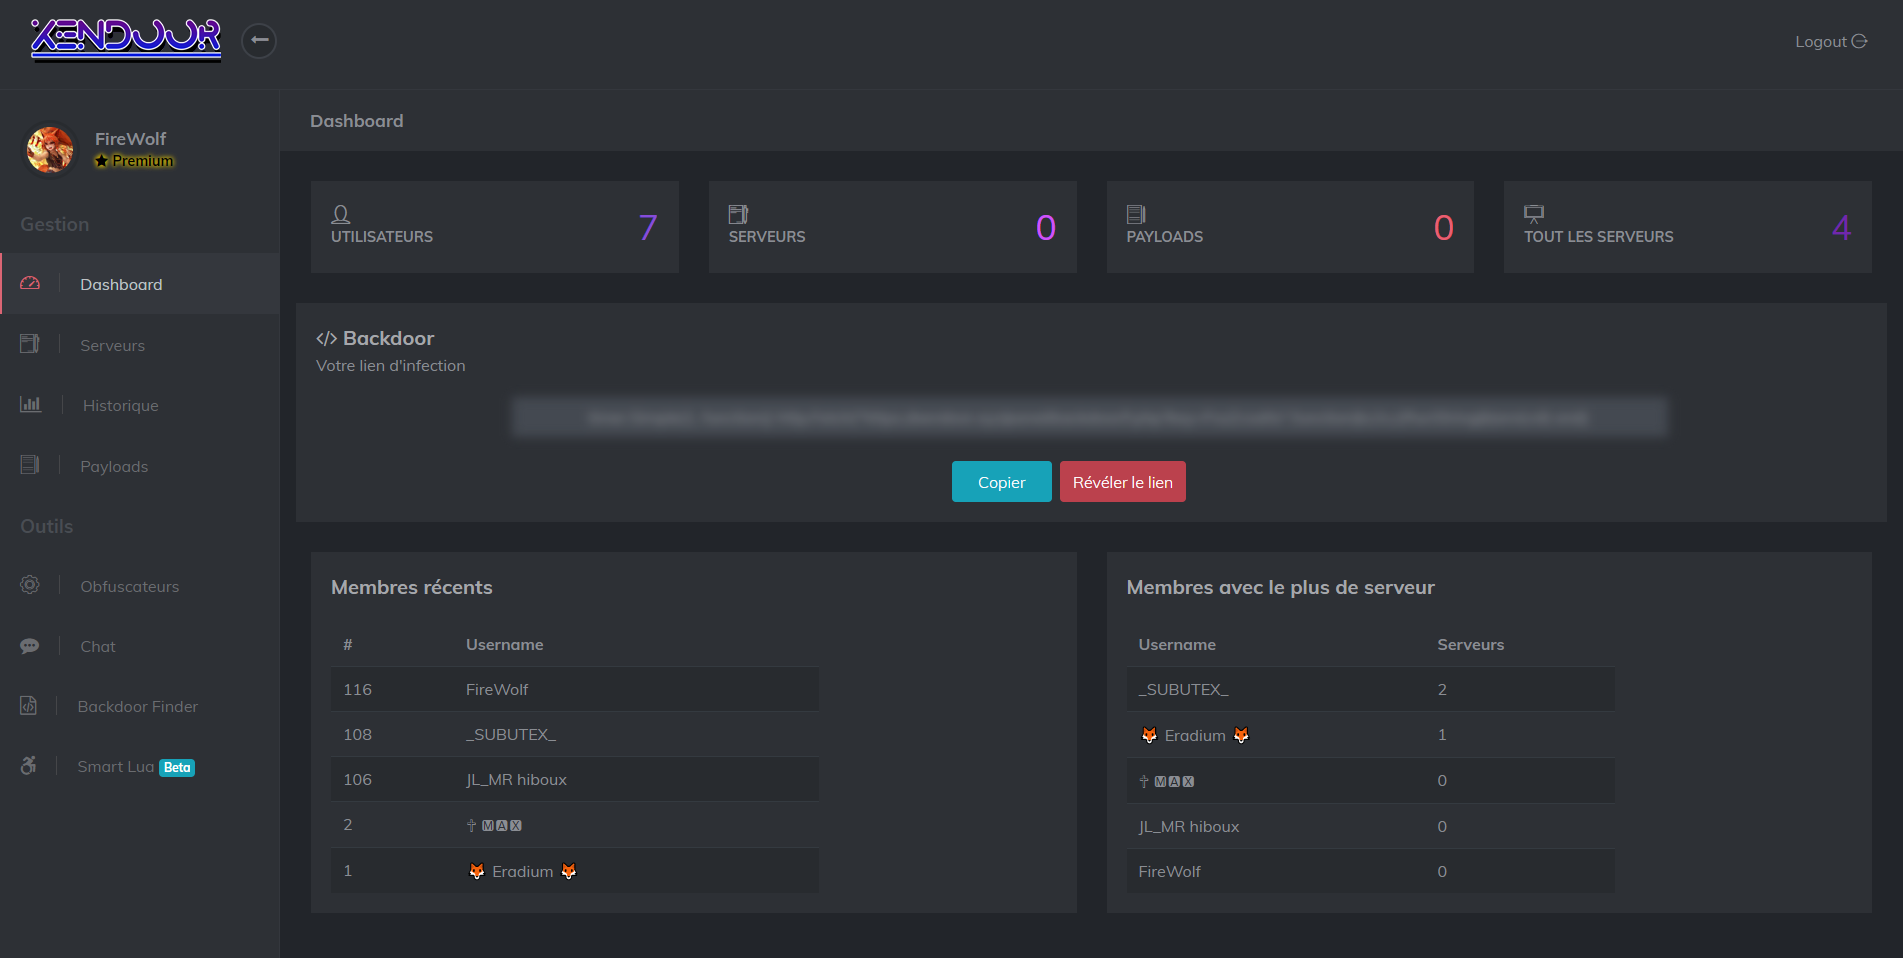The height and width of the screenshot is (958, 1903).
Task: Click the Serveurs sidebar icon
Action: [30, 344]
